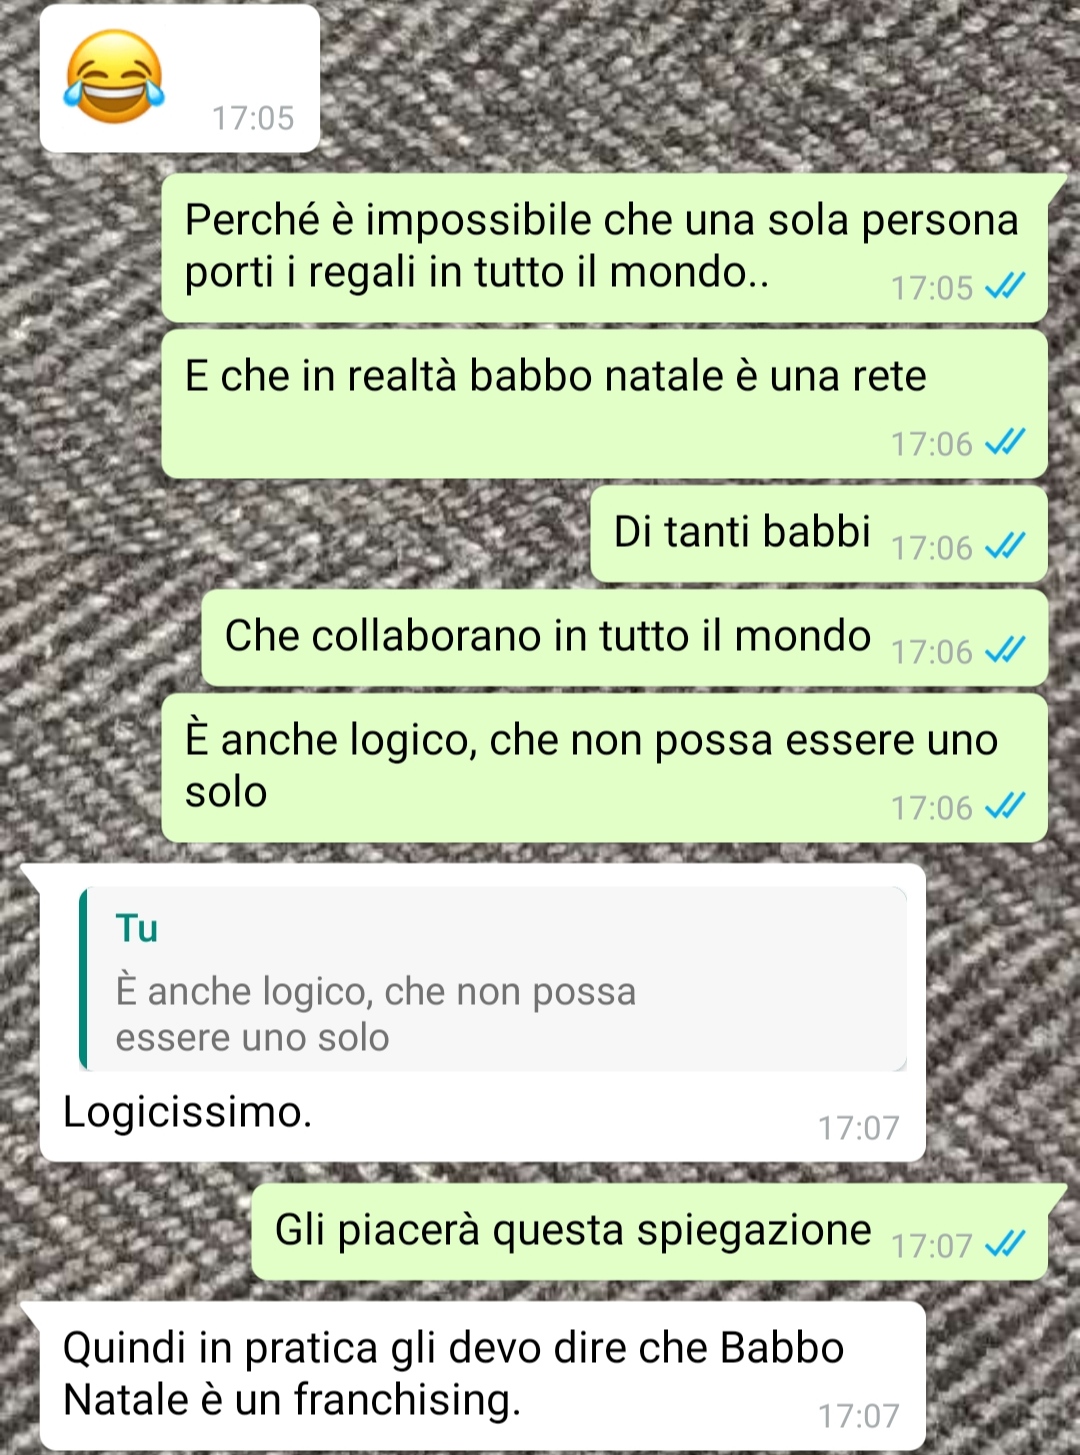Tap read ticks on 'Gli piacerà questa spiegazione'

click(x=1005, y=1245)
